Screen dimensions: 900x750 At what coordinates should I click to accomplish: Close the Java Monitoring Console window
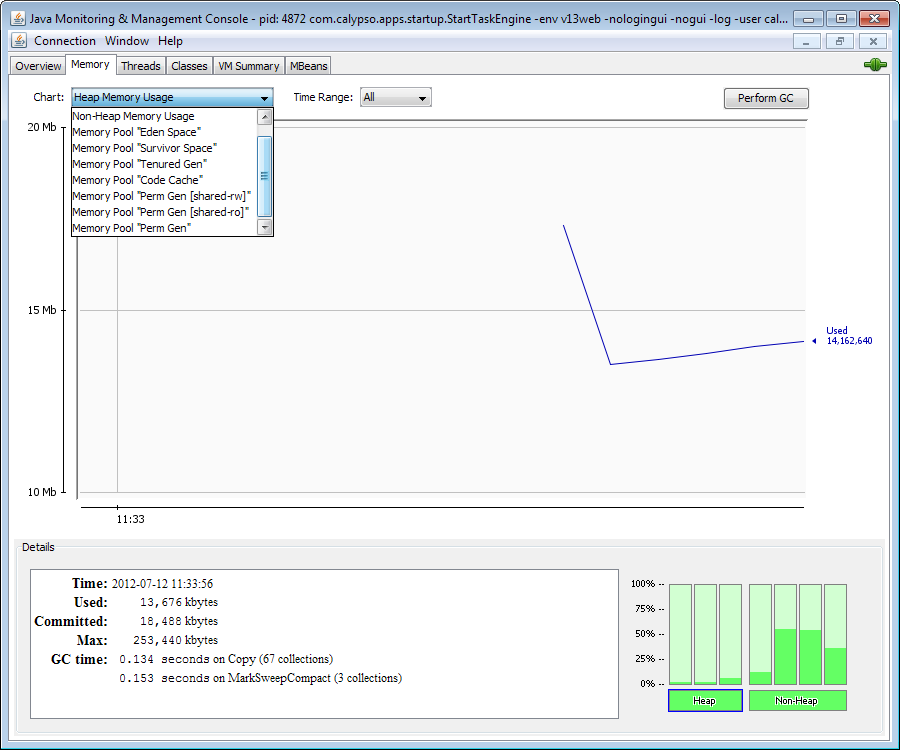click(874, 19)
